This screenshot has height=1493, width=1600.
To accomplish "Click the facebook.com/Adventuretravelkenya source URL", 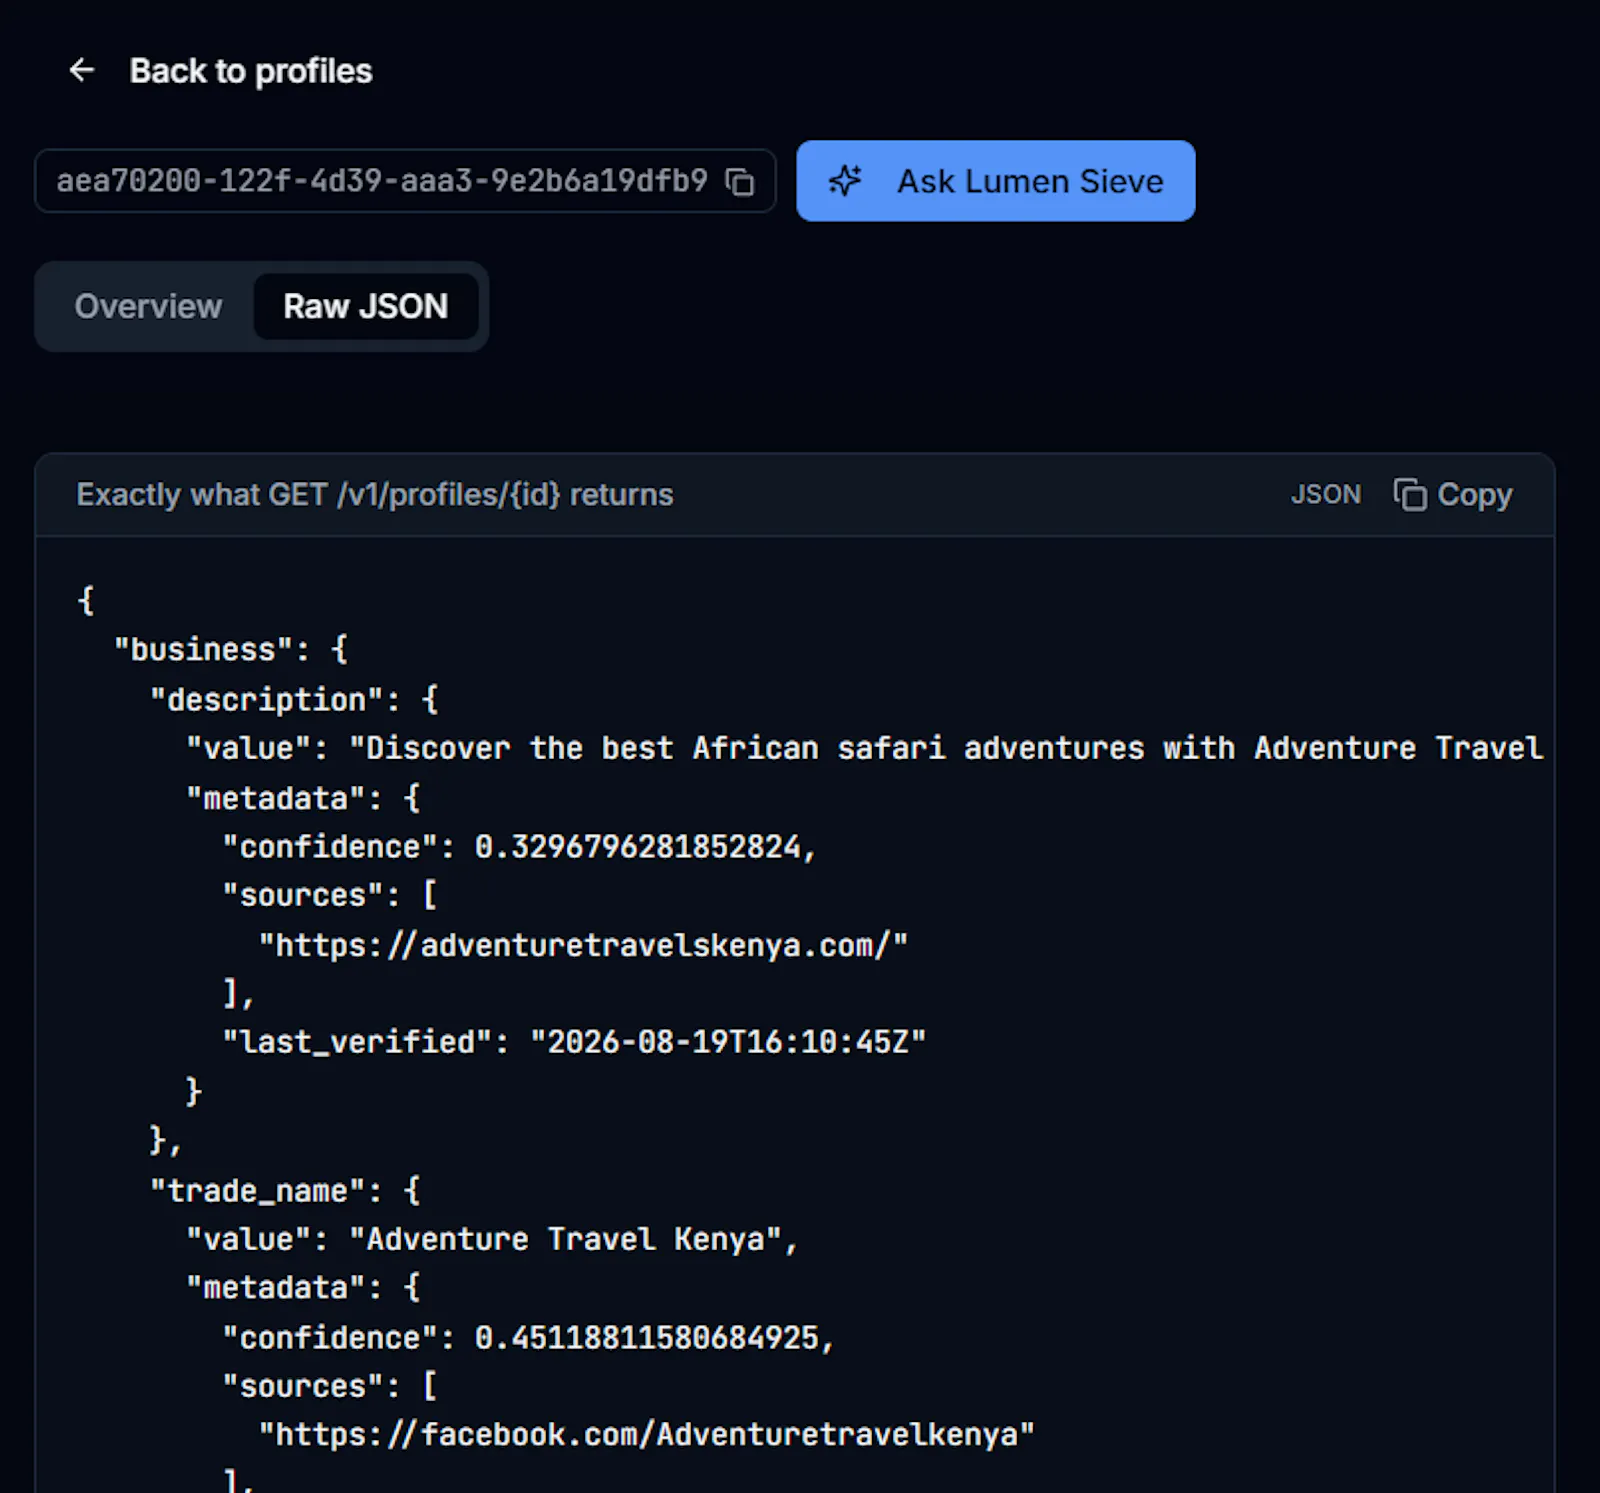I will (647, 1435).
